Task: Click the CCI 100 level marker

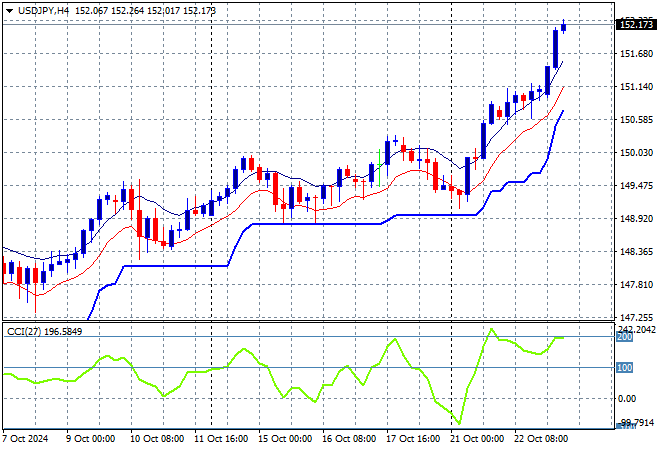Action: click(624, 368)
